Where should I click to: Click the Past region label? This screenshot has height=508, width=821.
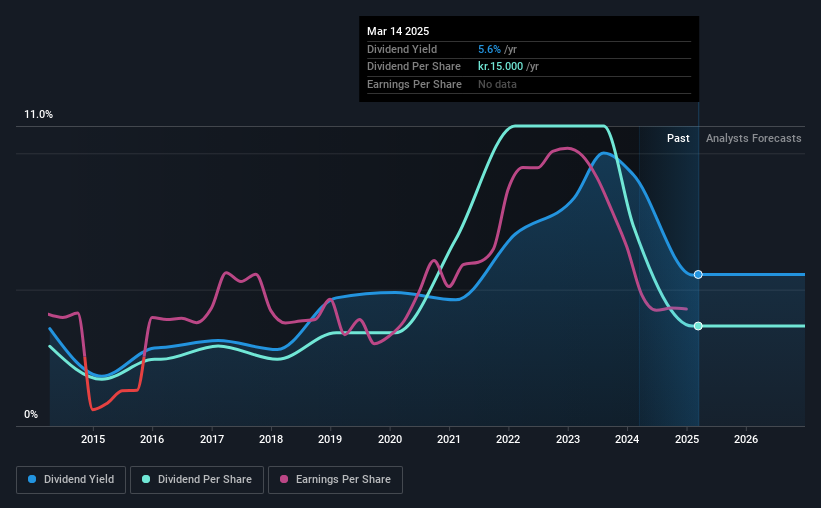point(678,138)
